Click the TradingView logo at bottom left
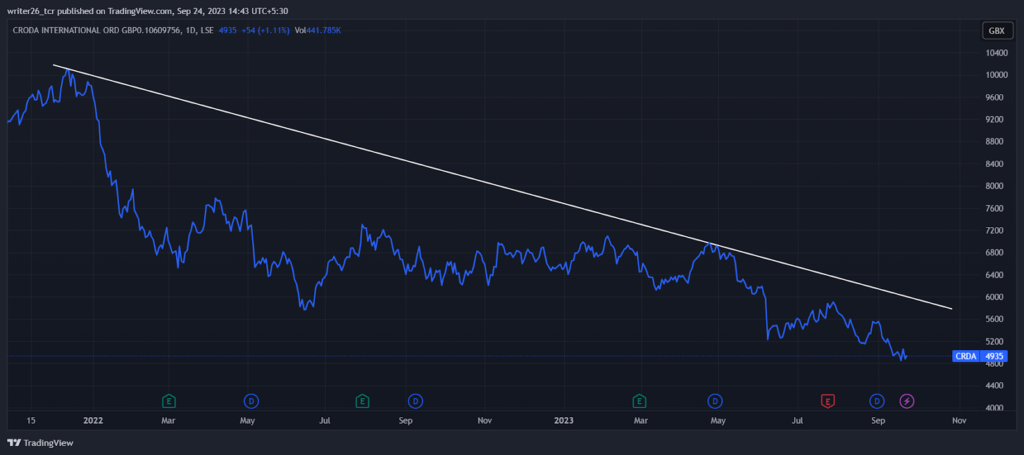Screen dimensions: 1024x455 click(x=40, y=443)
